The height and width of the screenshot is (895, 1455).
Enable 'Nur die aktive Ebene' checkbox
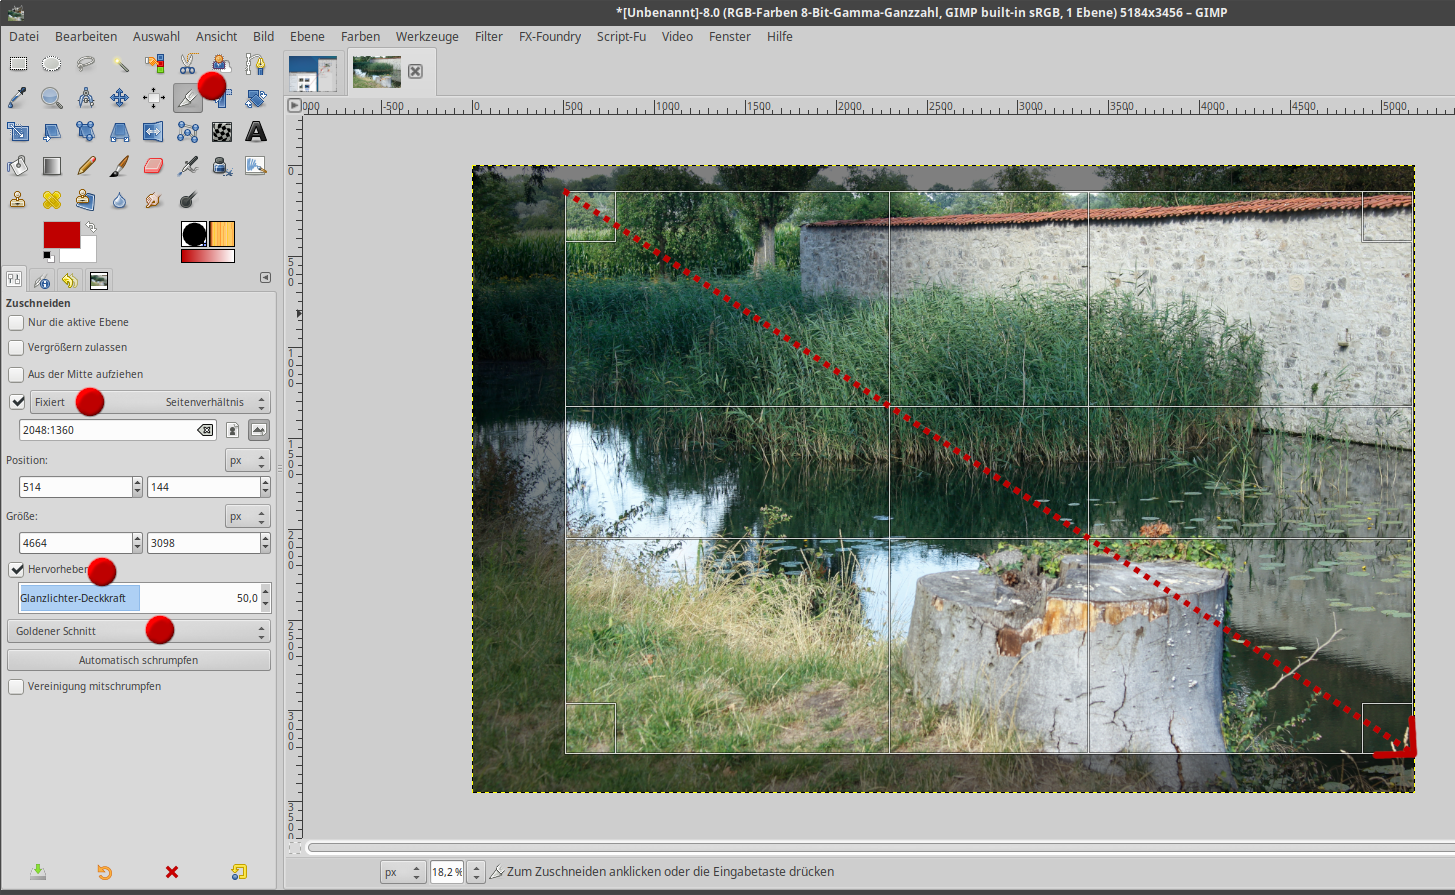click(16, 323)
